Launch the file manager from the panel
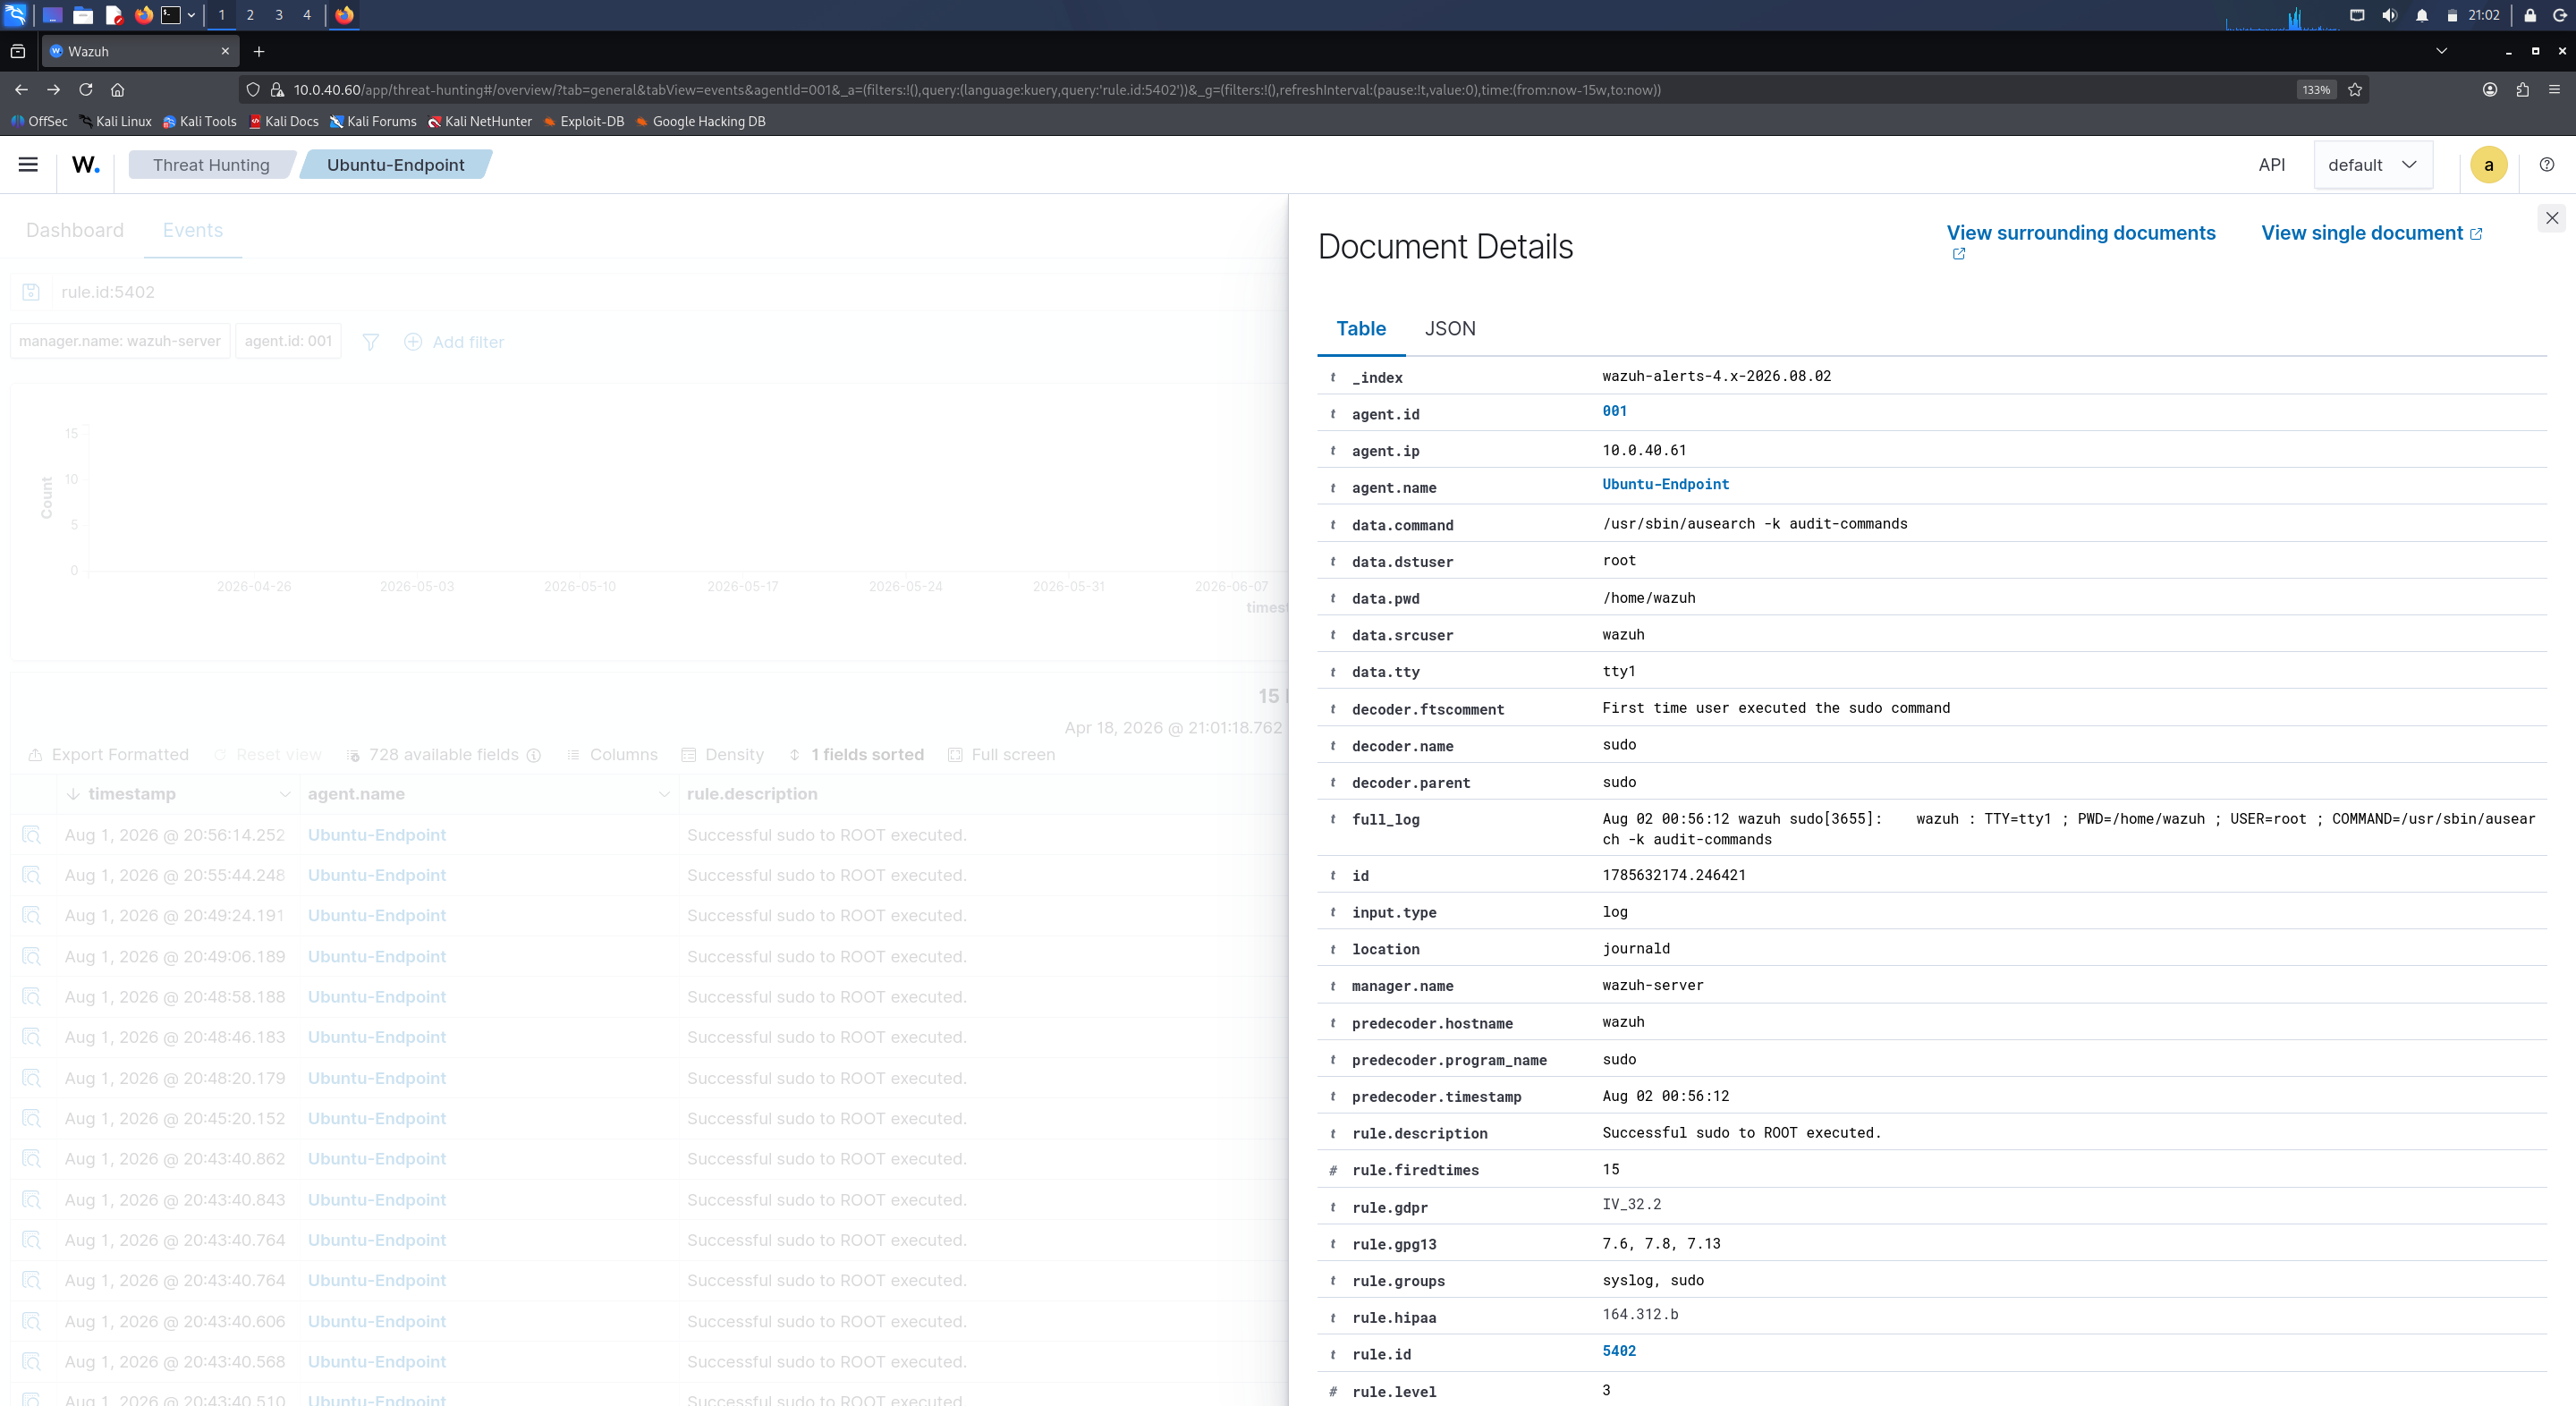 pos(83,15)
